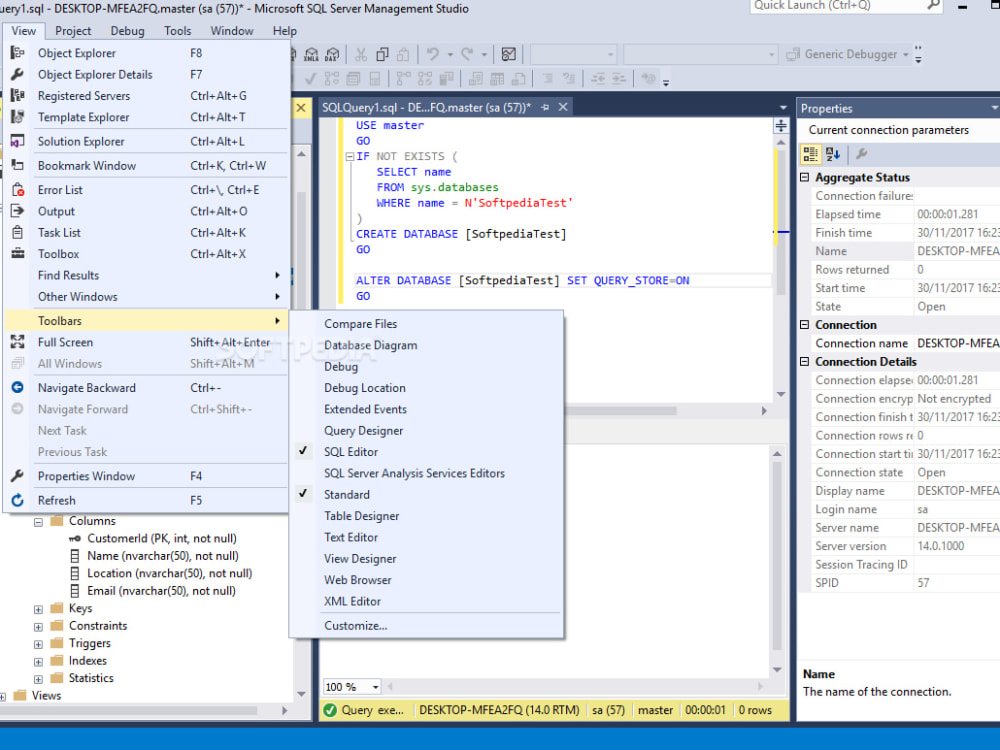Image resolution: width=1000 pixels, height=750 pixels.
Task: Toggle SQL Editor toolbar checkmark
Action: coord(303,451)
